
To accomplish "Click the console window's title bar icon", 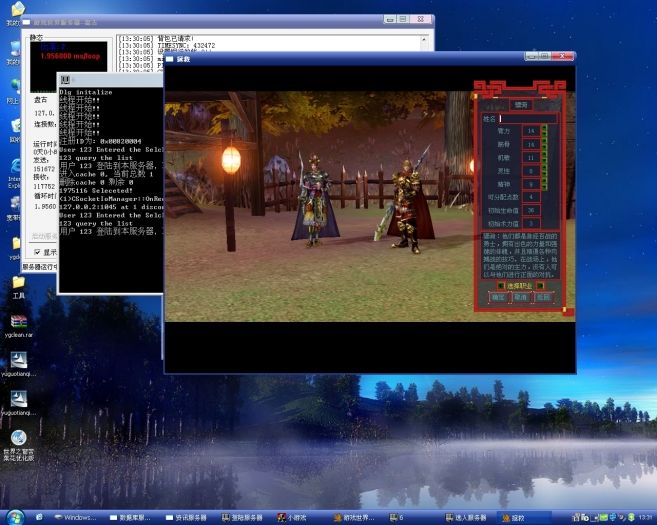I will point(65,80).
